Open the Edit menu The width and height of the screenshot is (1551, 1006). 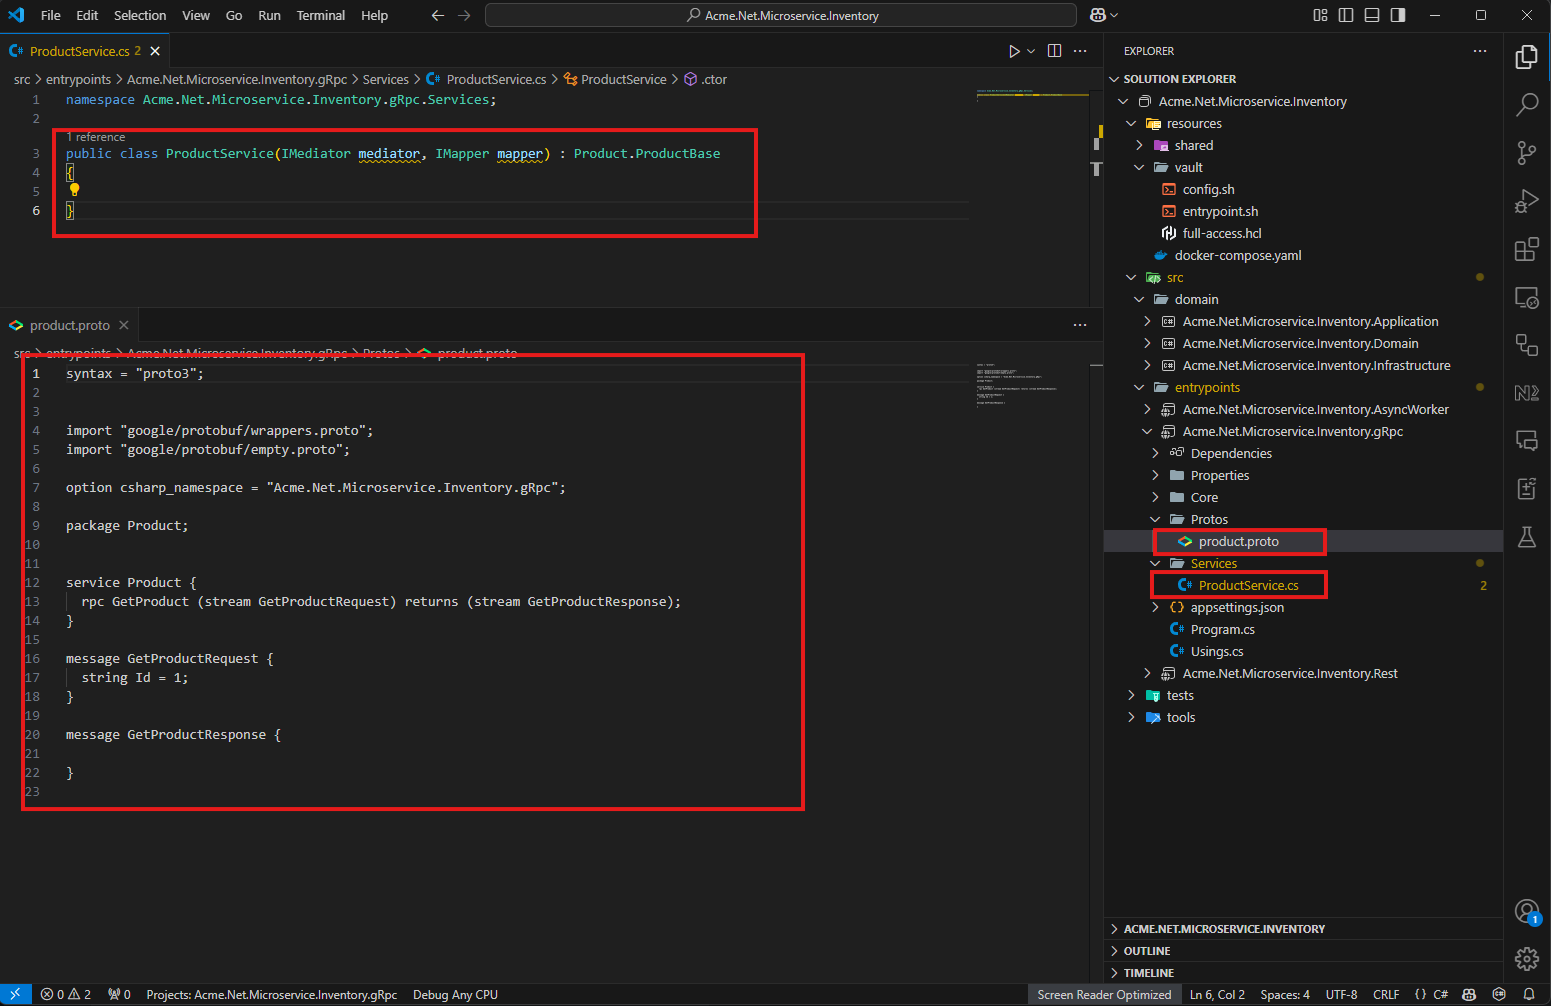(x=87, y=15)
